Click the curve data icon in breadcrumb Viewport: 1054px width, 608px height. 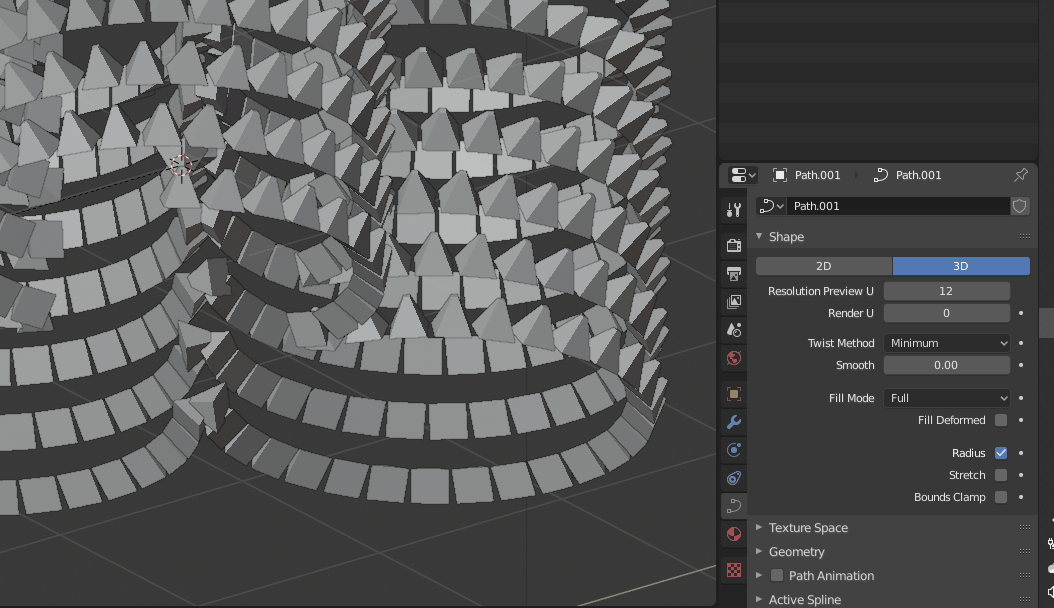pyautogui.click(x=880, y=175)
